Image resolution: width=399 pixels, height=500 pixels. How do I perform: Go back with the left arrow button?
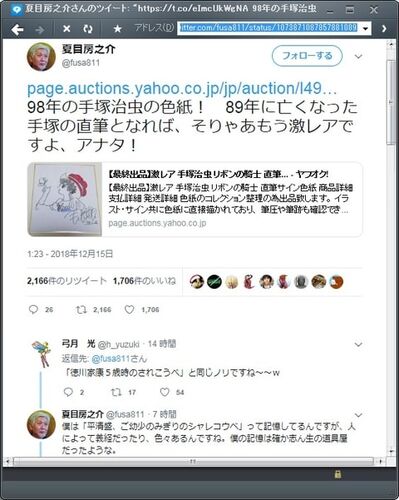(17, 29)
